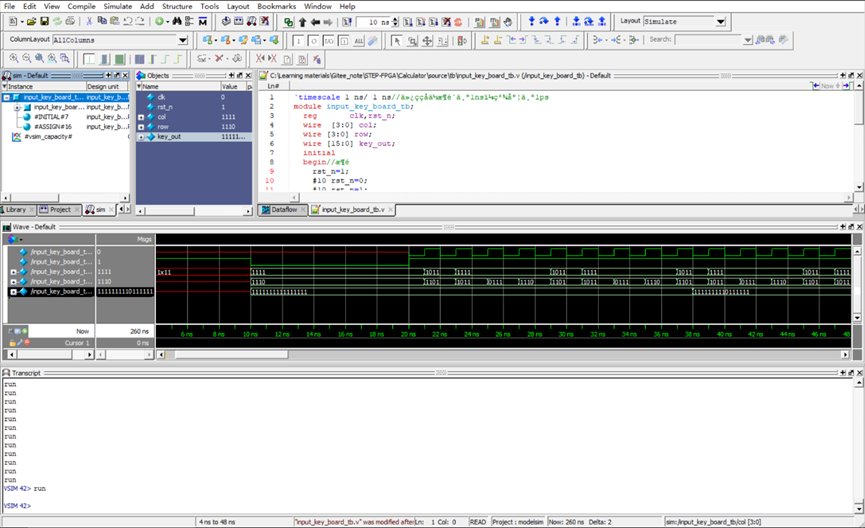Click the Step Over curved arrow icon

click(544, 22)
